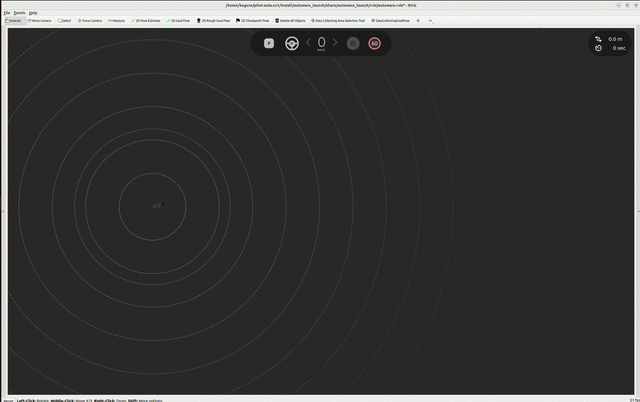The height and width of the screenshot is (402, 640).
Task: Click the Delete All Objects tool
Action: point(290,20)
